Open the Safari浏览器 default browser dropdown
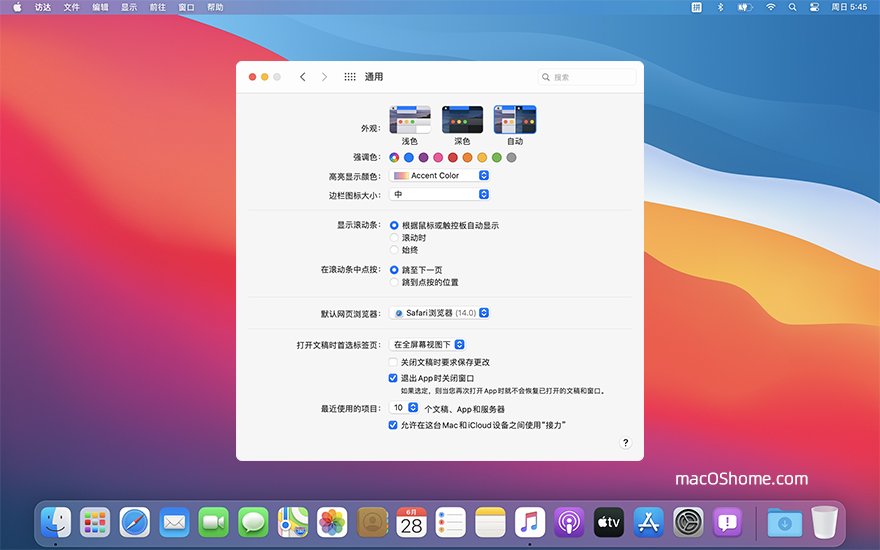 (x=439, y=313)
